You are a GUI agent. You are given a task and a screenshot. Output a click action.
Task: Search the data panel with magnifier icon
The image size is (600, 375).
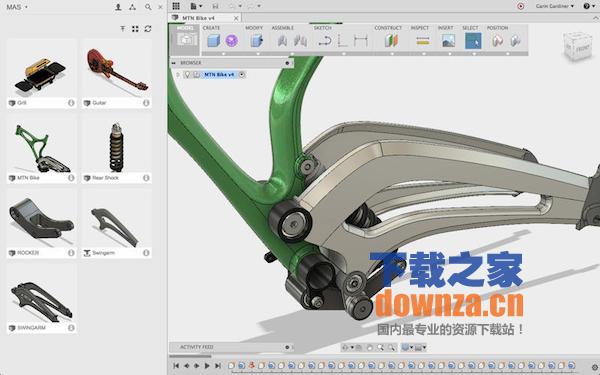point(148,7)
